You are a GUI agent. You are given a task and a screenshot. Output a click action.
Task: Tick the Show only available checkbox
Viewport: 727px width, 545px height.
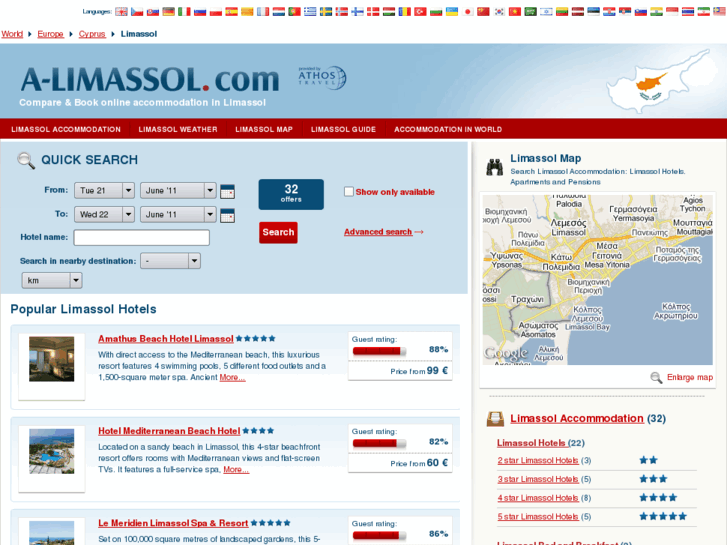click(x=349, y=192)
